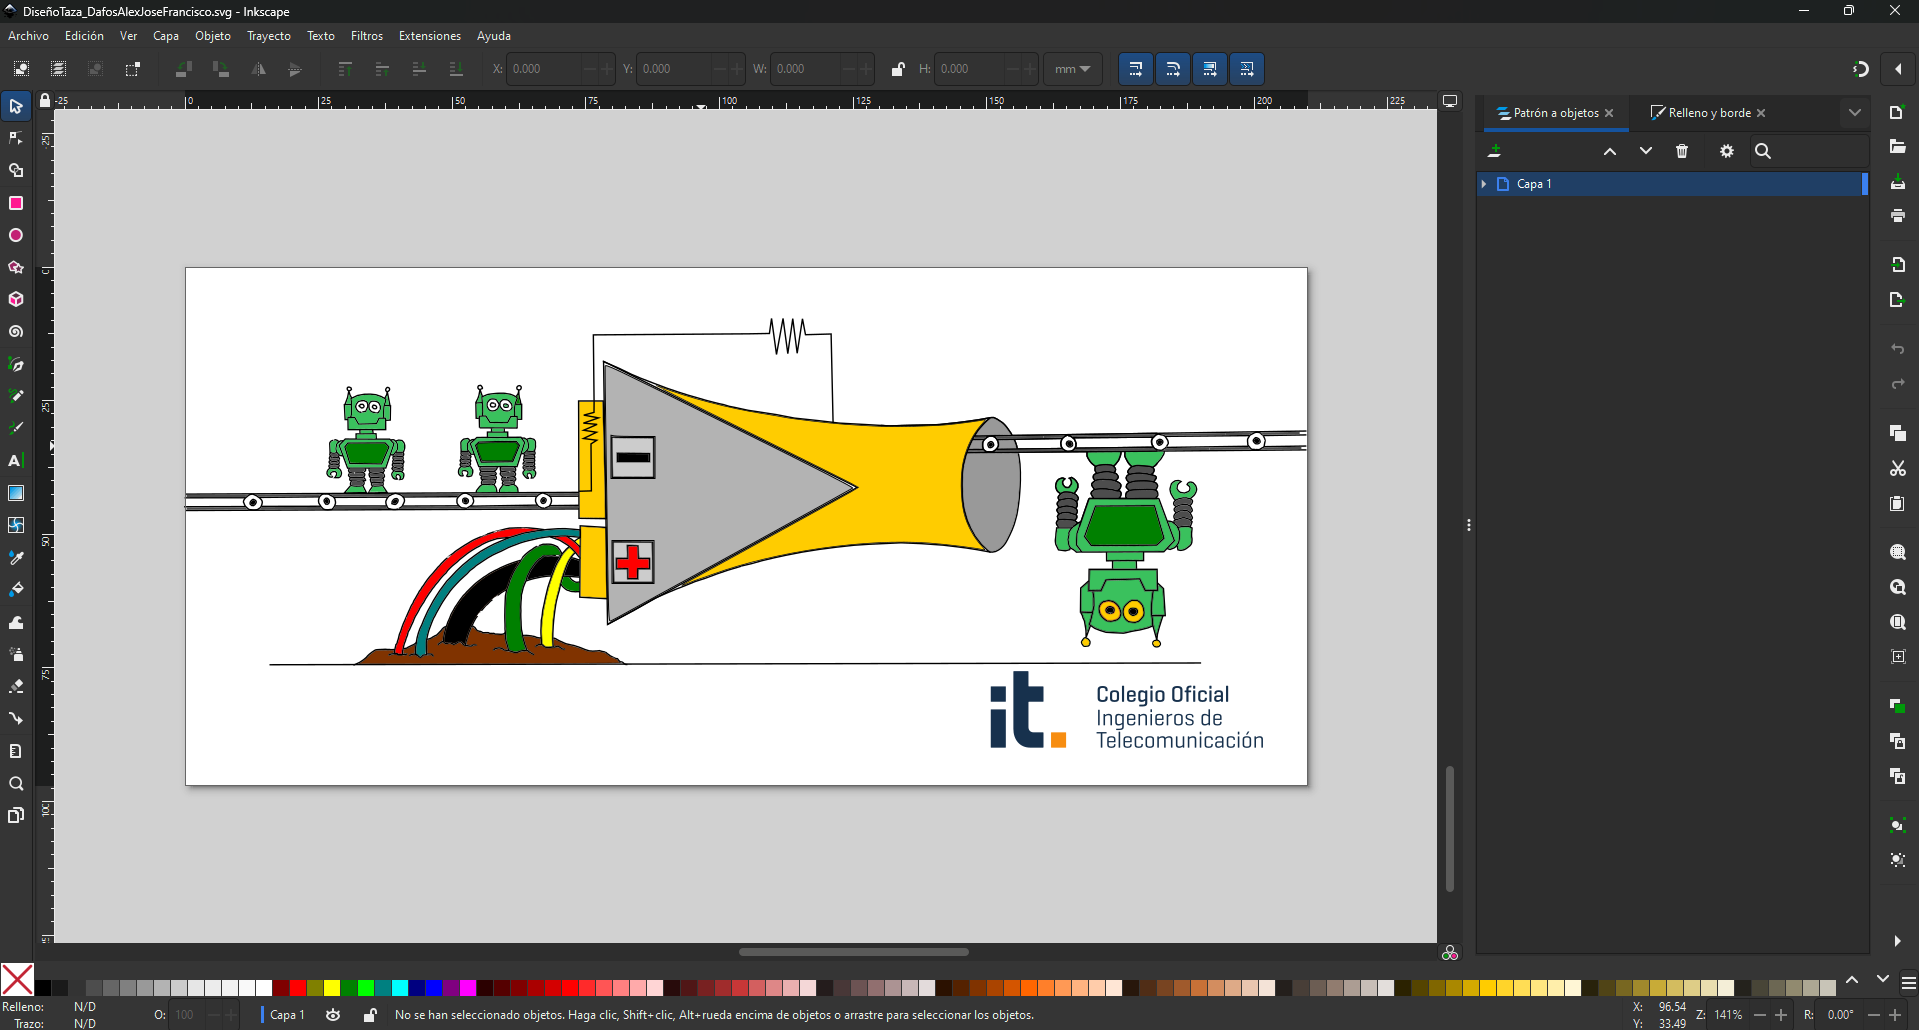Viewport: 1919px width, 1030px height.
Task: Select the Rectangle tool
Action: (16, 203)
